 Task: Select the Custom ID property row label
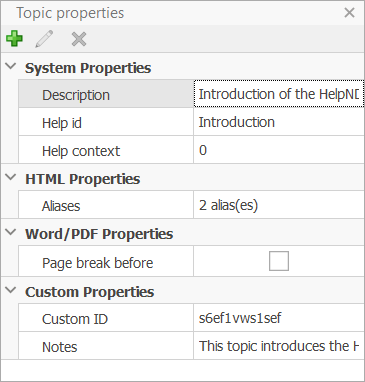[x=106, y=318]
